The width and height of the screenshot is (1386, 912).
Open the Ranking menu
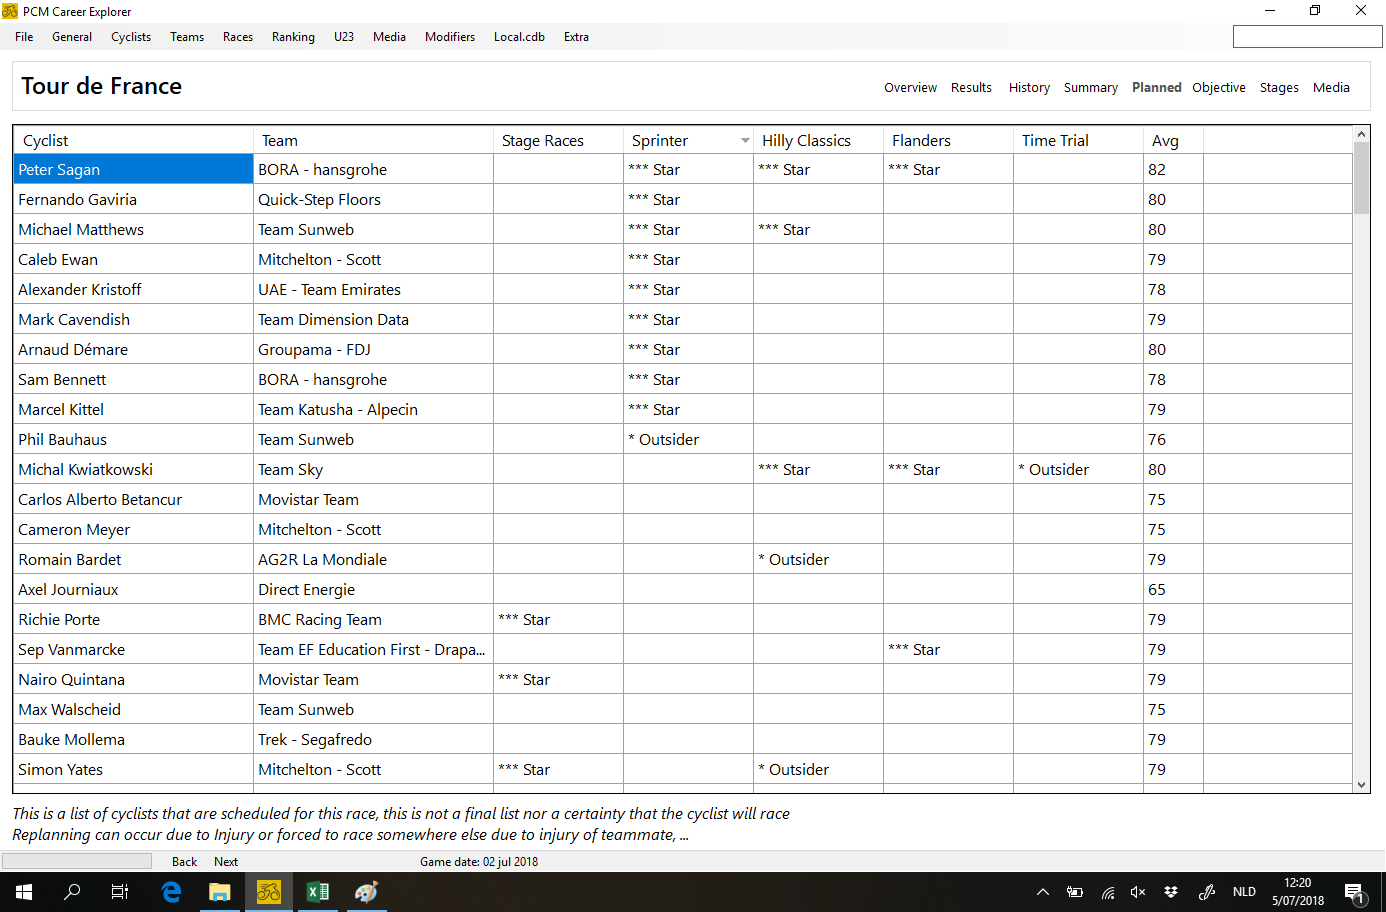click(293, 37)
